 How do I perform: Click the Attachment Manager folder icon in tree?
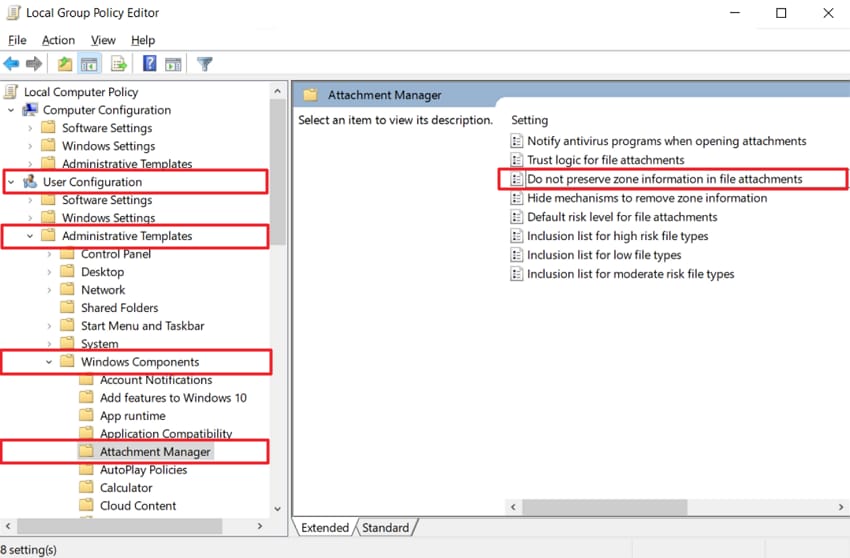[86, 451]
